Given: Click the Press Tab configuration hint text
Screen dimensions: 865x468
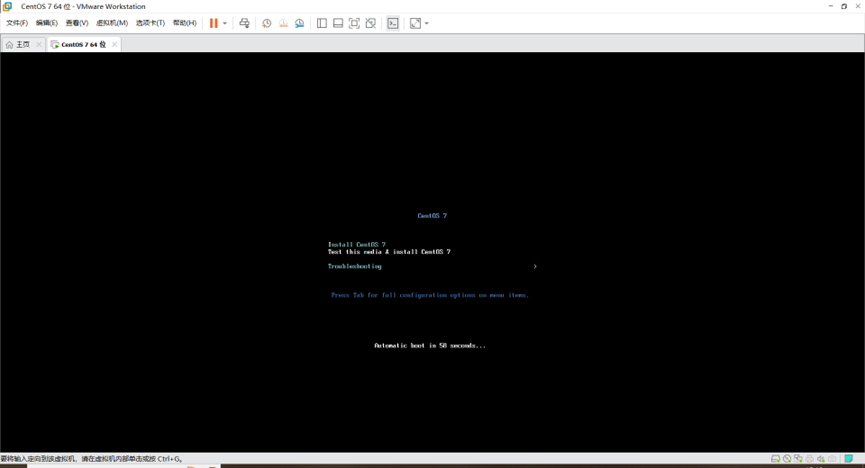Looking at the screenshot, I should 430,295.
